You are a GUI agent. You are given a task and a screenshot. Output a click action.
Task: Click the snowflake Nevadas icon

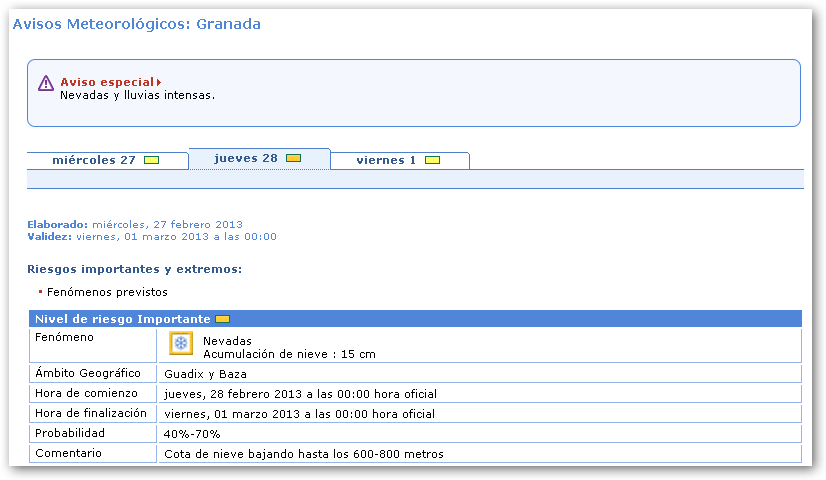coord(181,344)
